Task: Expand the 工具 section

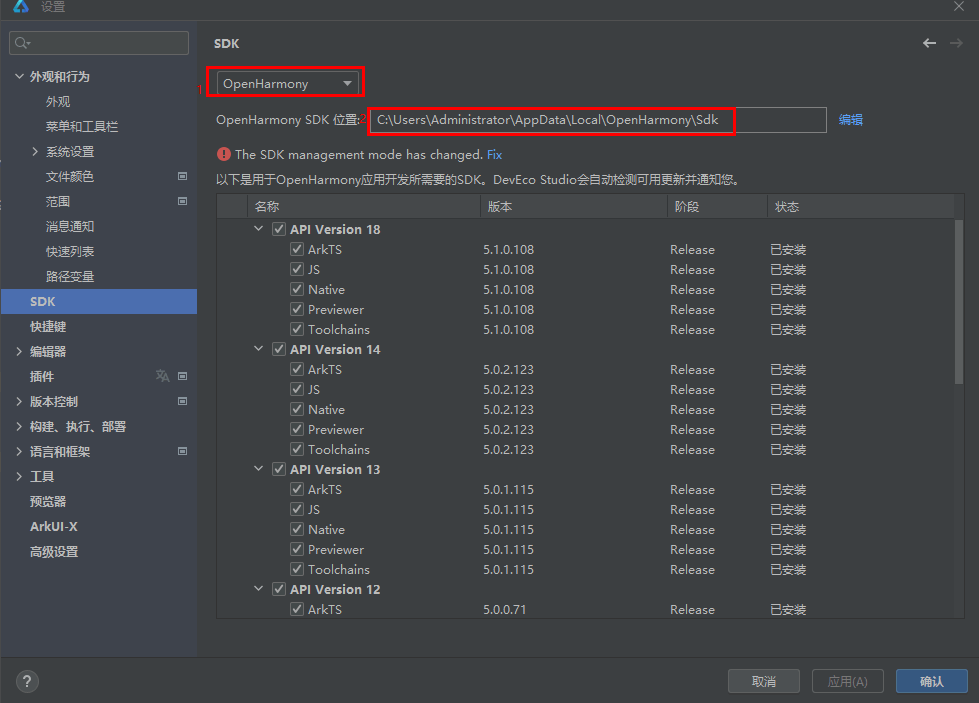Action: point(19,476)
